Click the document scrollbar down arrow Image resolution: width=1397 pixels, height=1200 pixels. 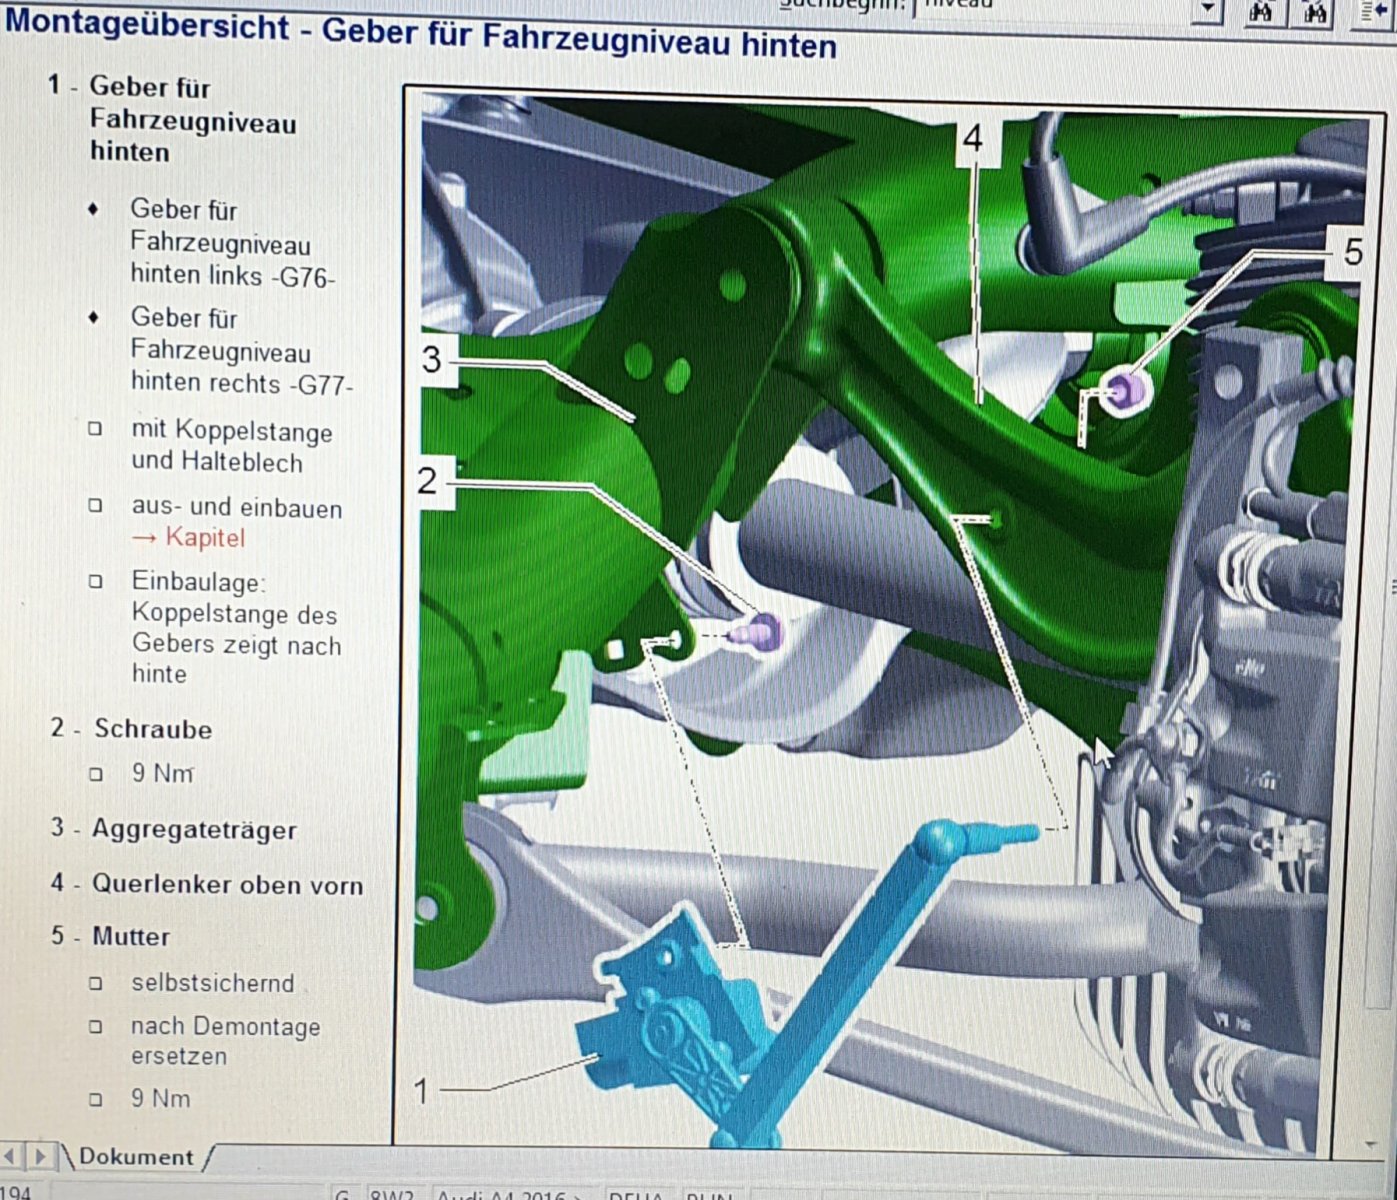click(x=1371, y=1143)
